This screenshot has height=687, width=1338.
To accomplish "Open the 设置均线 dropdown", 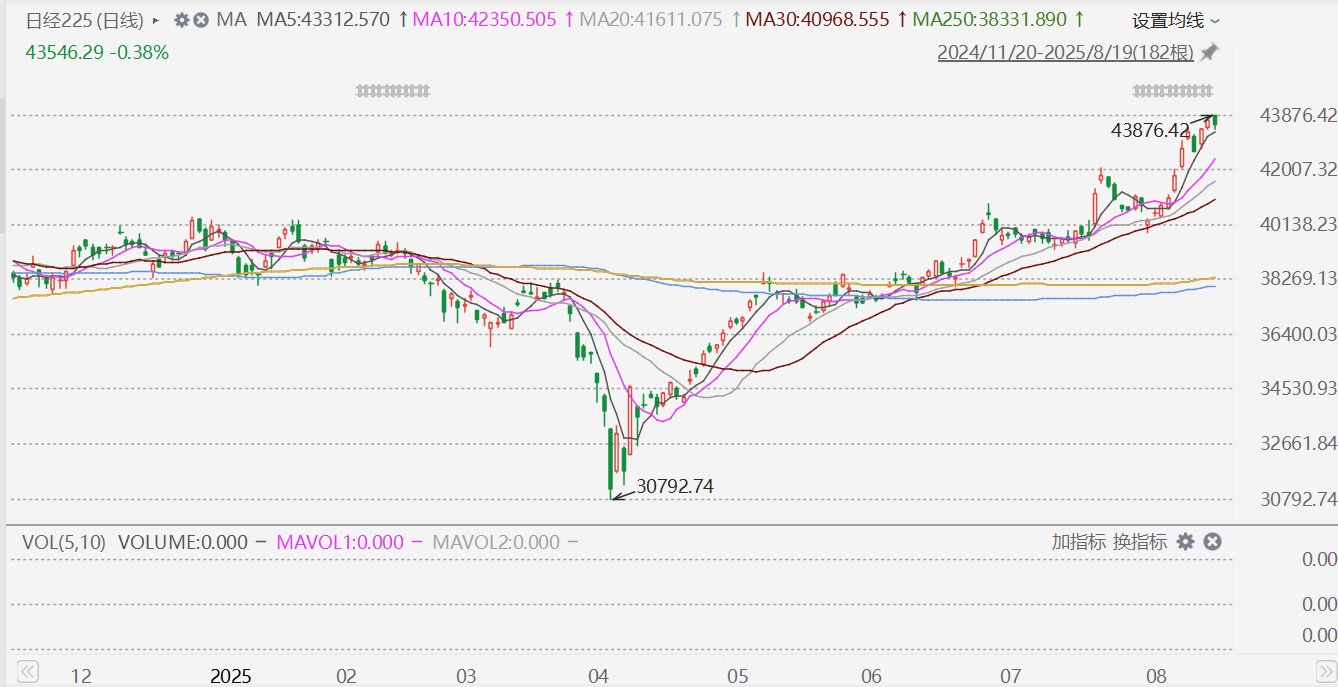I will (1176, 20).
